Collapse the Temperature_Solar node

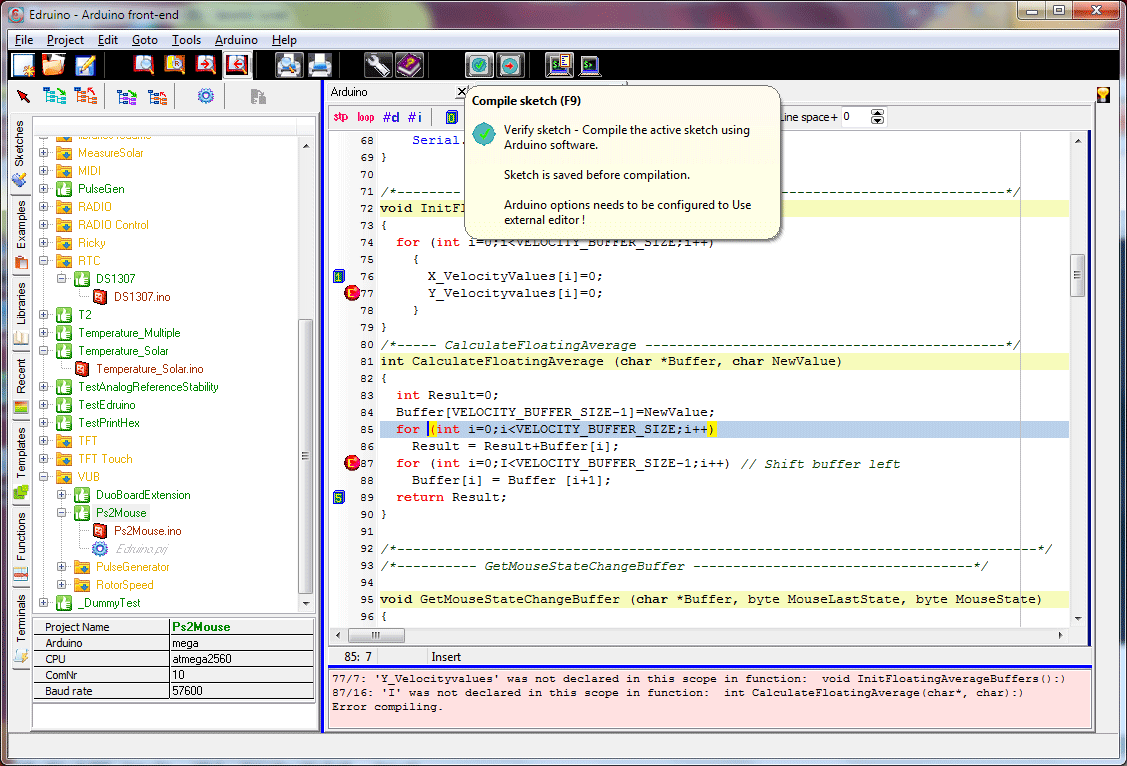[x=44, y=351]
